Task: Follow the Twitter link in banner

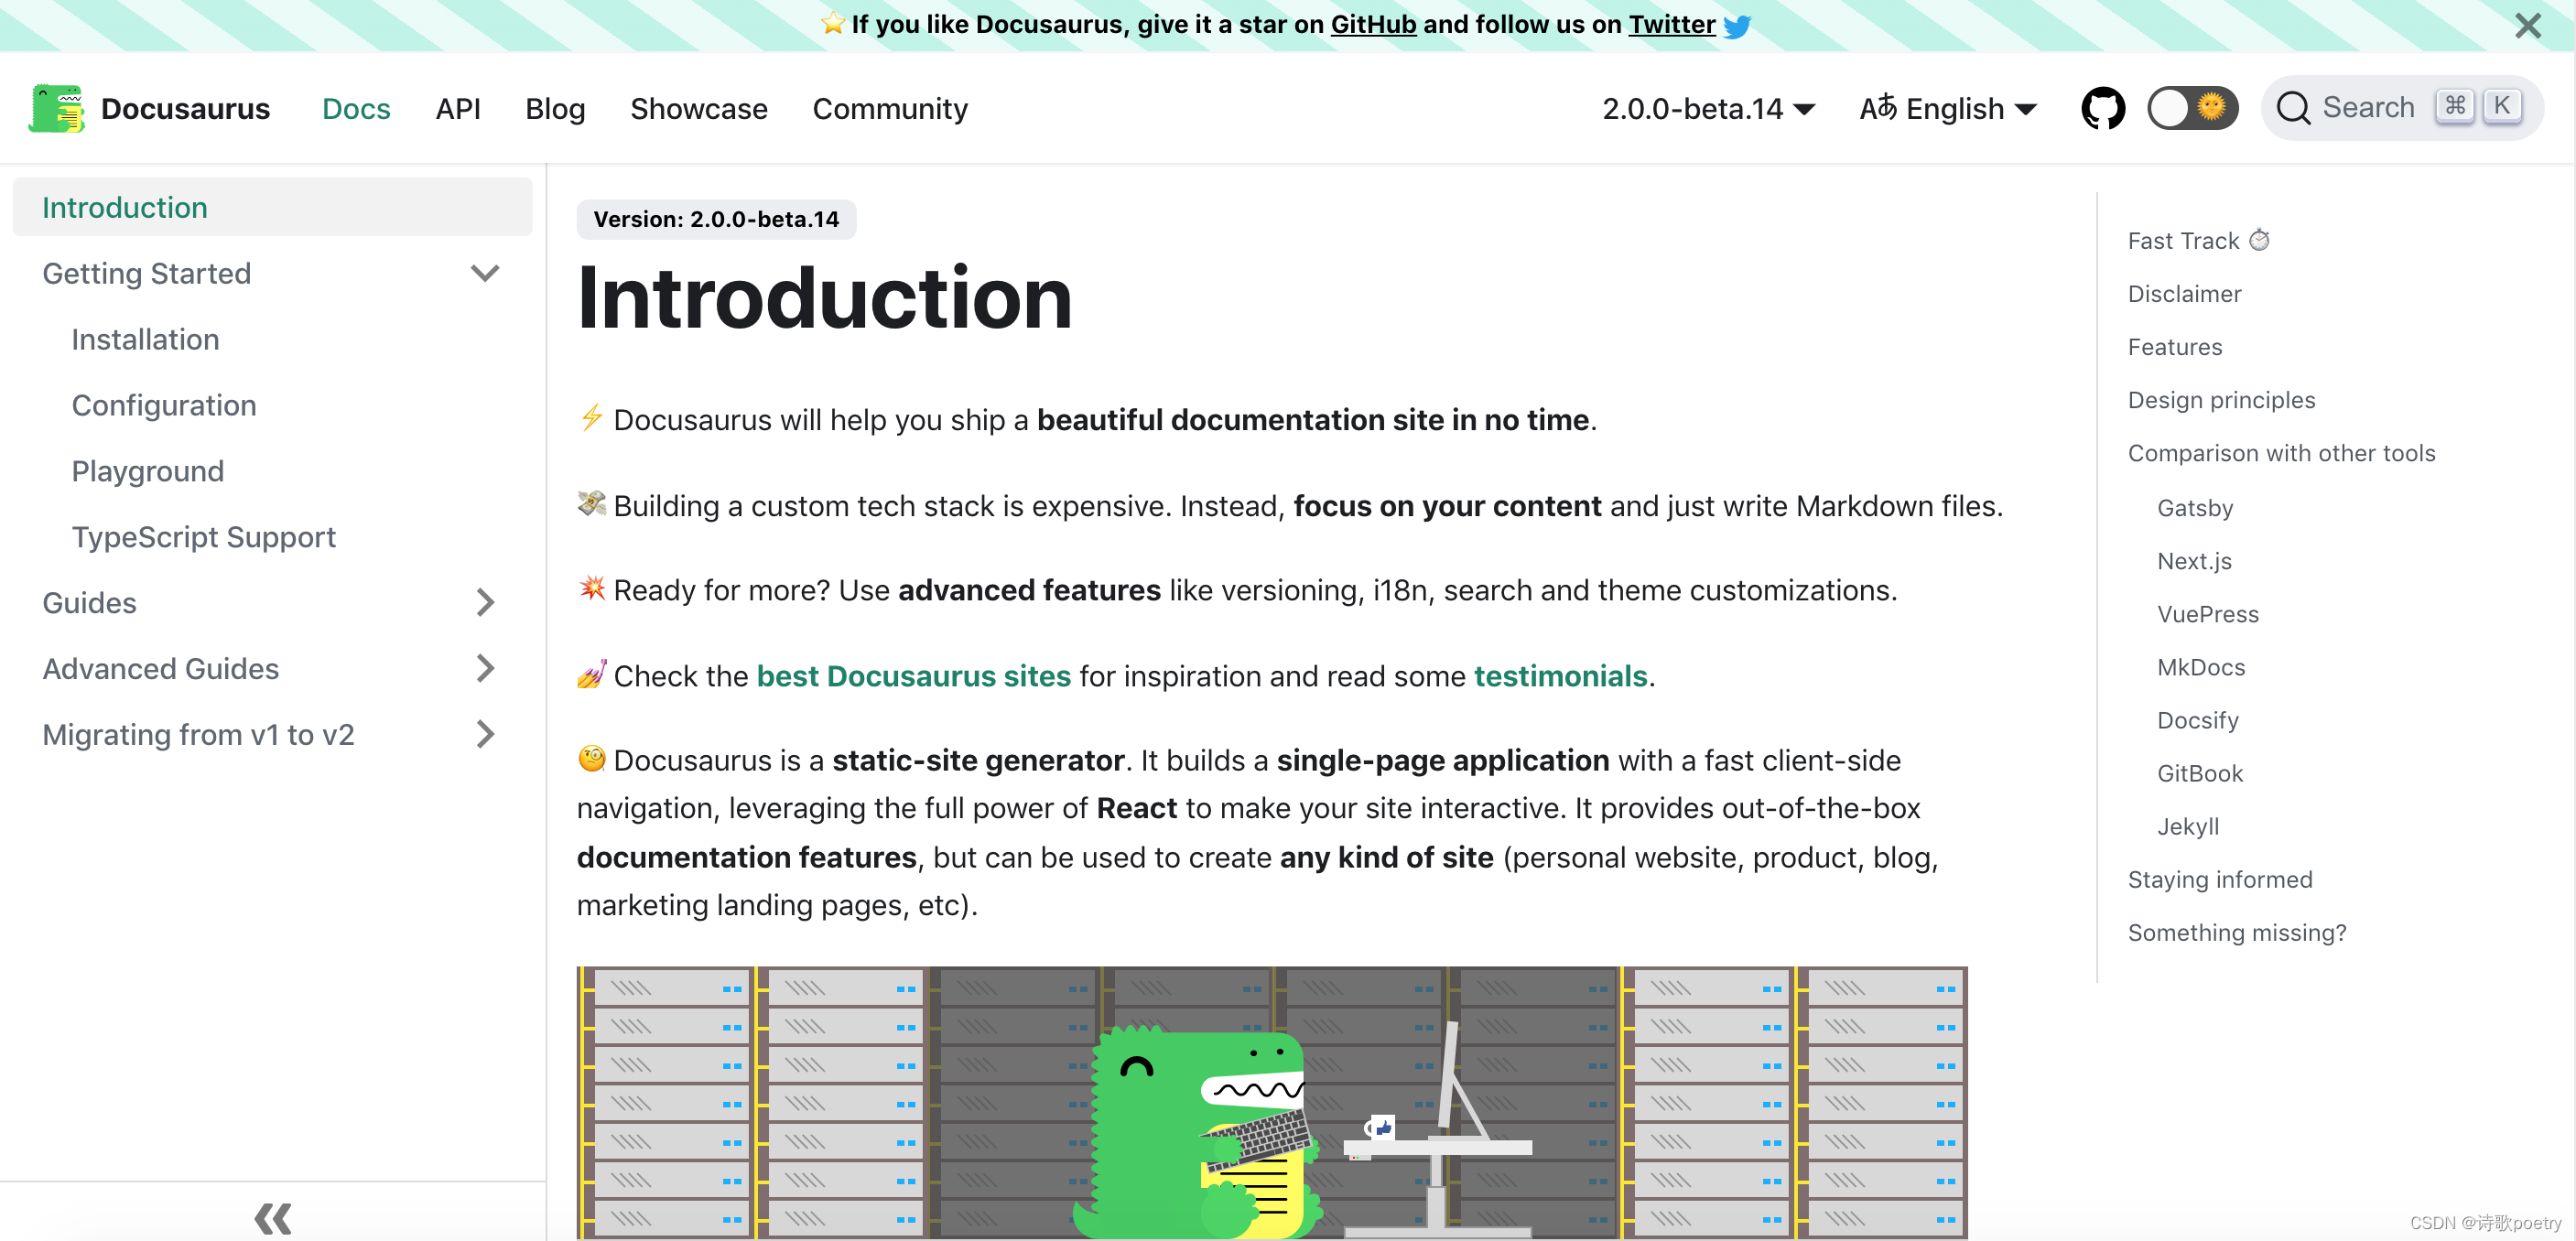Action: [x=1671, y=24]
